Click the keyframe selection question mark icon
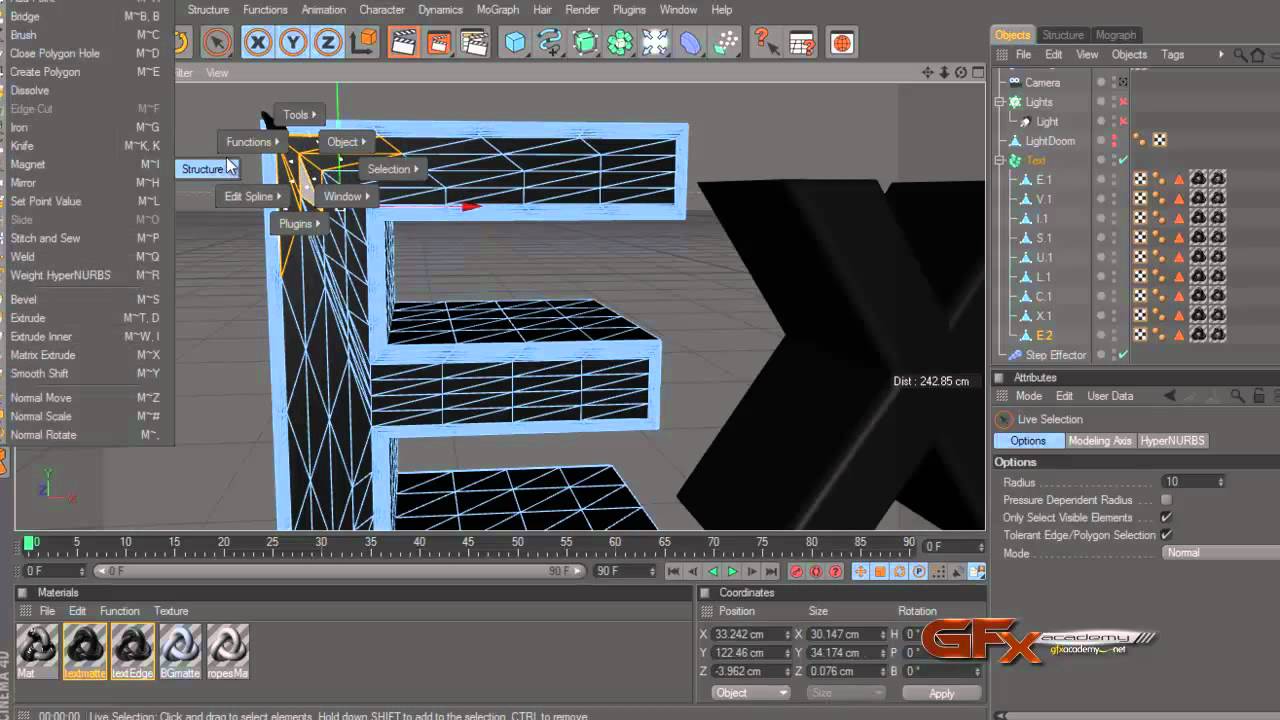 point(835,572)
